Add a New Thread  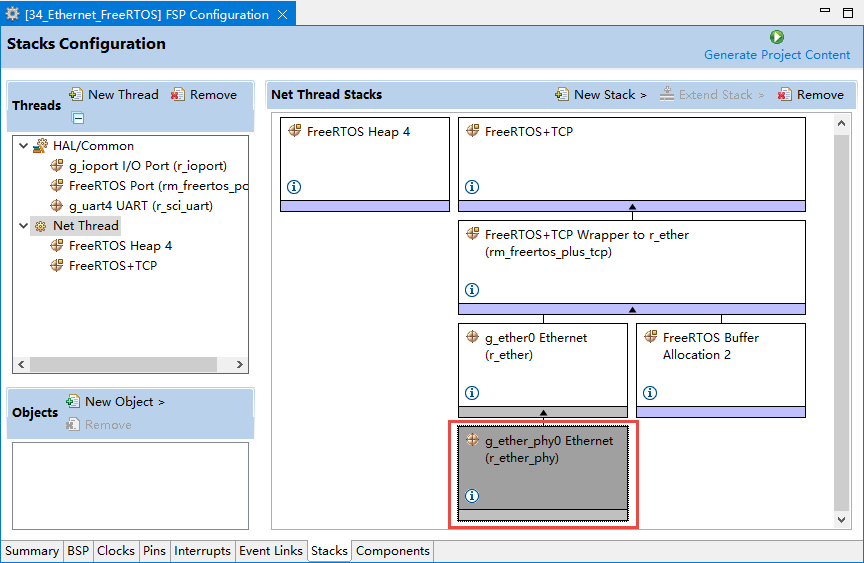[x=114, y=95]
